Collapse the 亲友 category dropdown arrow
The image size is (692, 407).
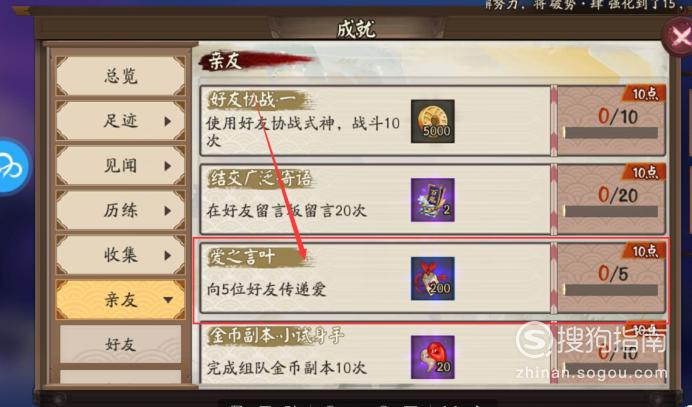[168, 300]
